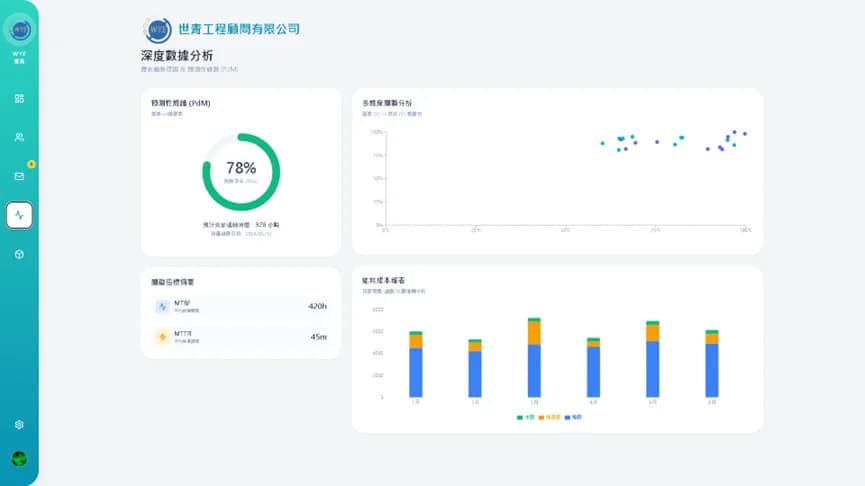Click the yellow notification badge on mail icon

[x=31, y=164]
